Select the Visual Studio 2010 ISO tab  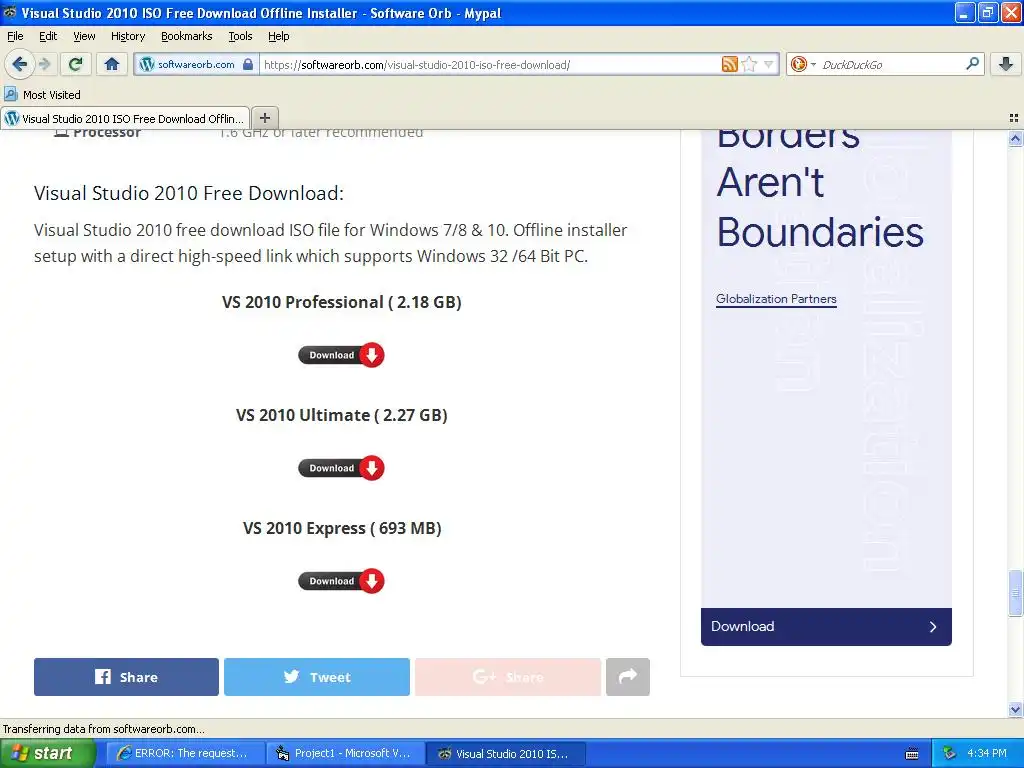125,118
